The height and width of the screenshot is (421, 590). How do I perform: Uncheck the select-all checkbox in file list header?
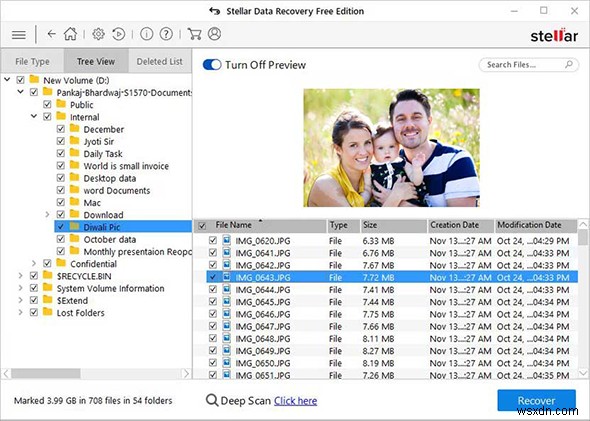(202, 226)
